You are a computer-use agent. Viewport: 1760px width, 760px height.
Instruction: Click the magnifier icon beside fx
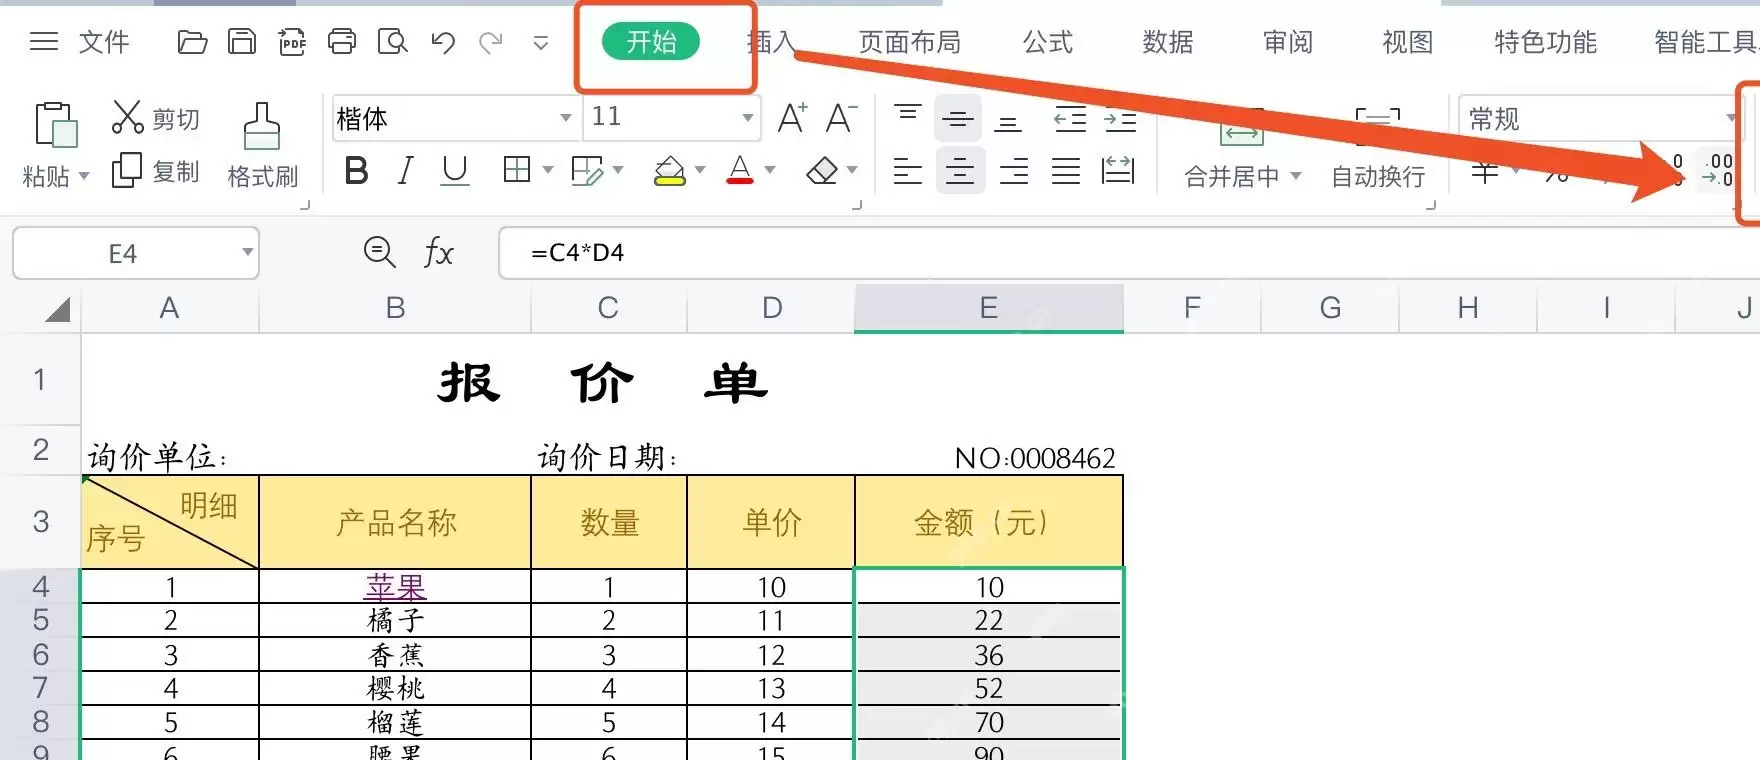pyautogui.click(x=379, y=252)
